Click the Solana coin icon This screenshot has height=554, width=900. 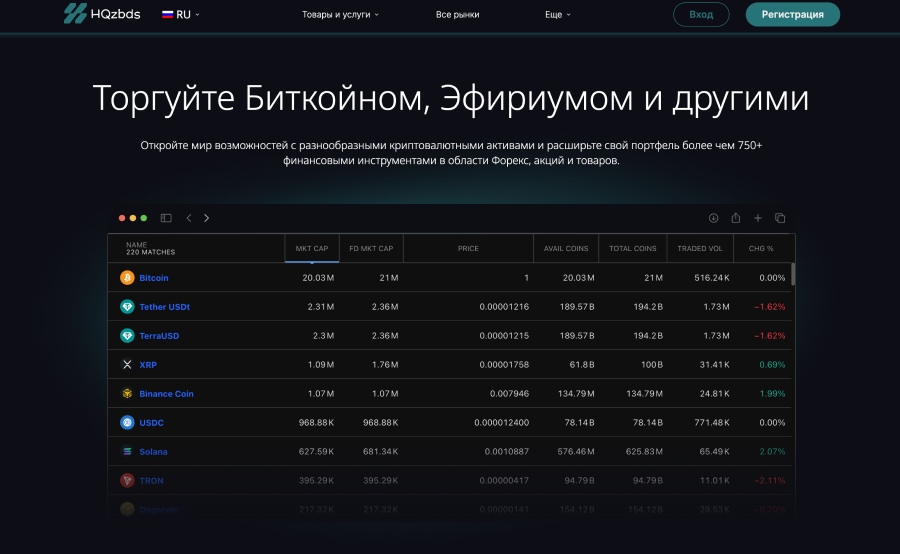(x=127, y=452)
